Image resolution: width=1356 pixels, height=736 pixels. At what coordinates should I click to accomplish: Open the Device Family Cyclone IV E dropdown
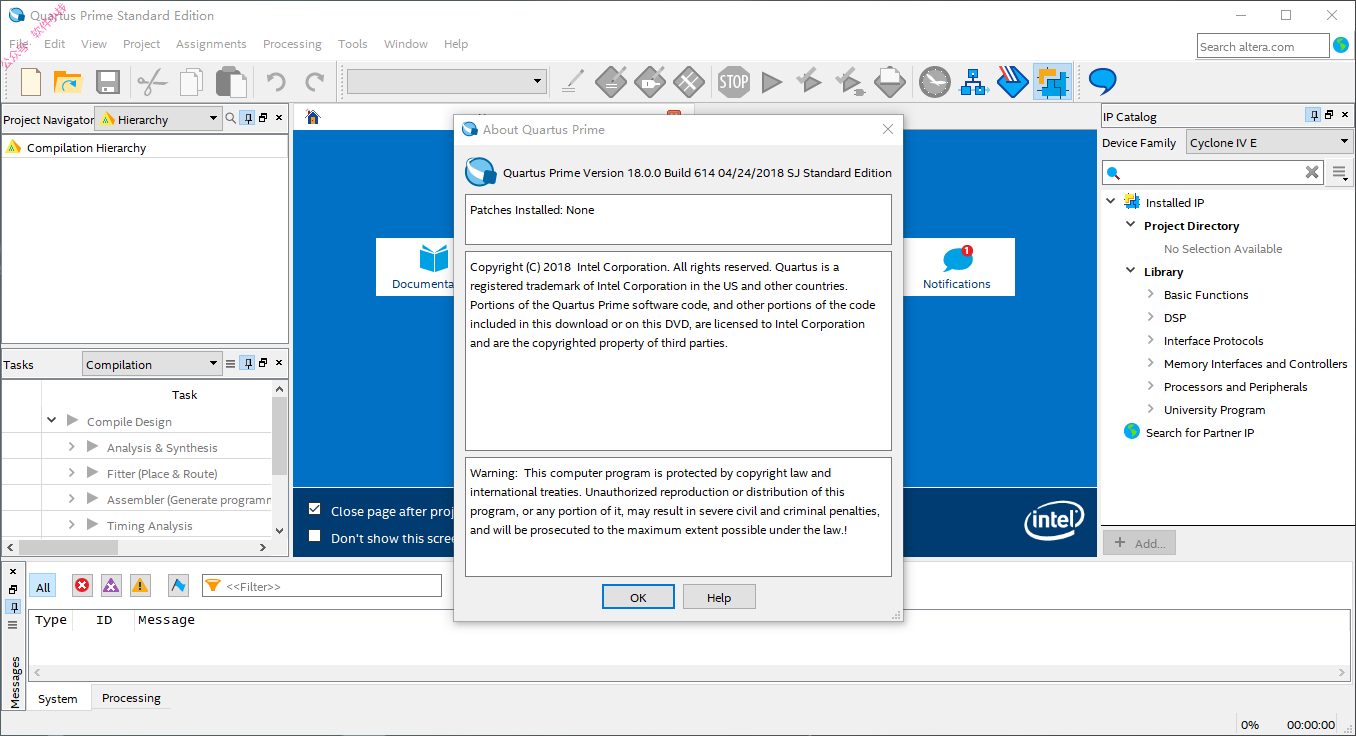click(1270, 143)
